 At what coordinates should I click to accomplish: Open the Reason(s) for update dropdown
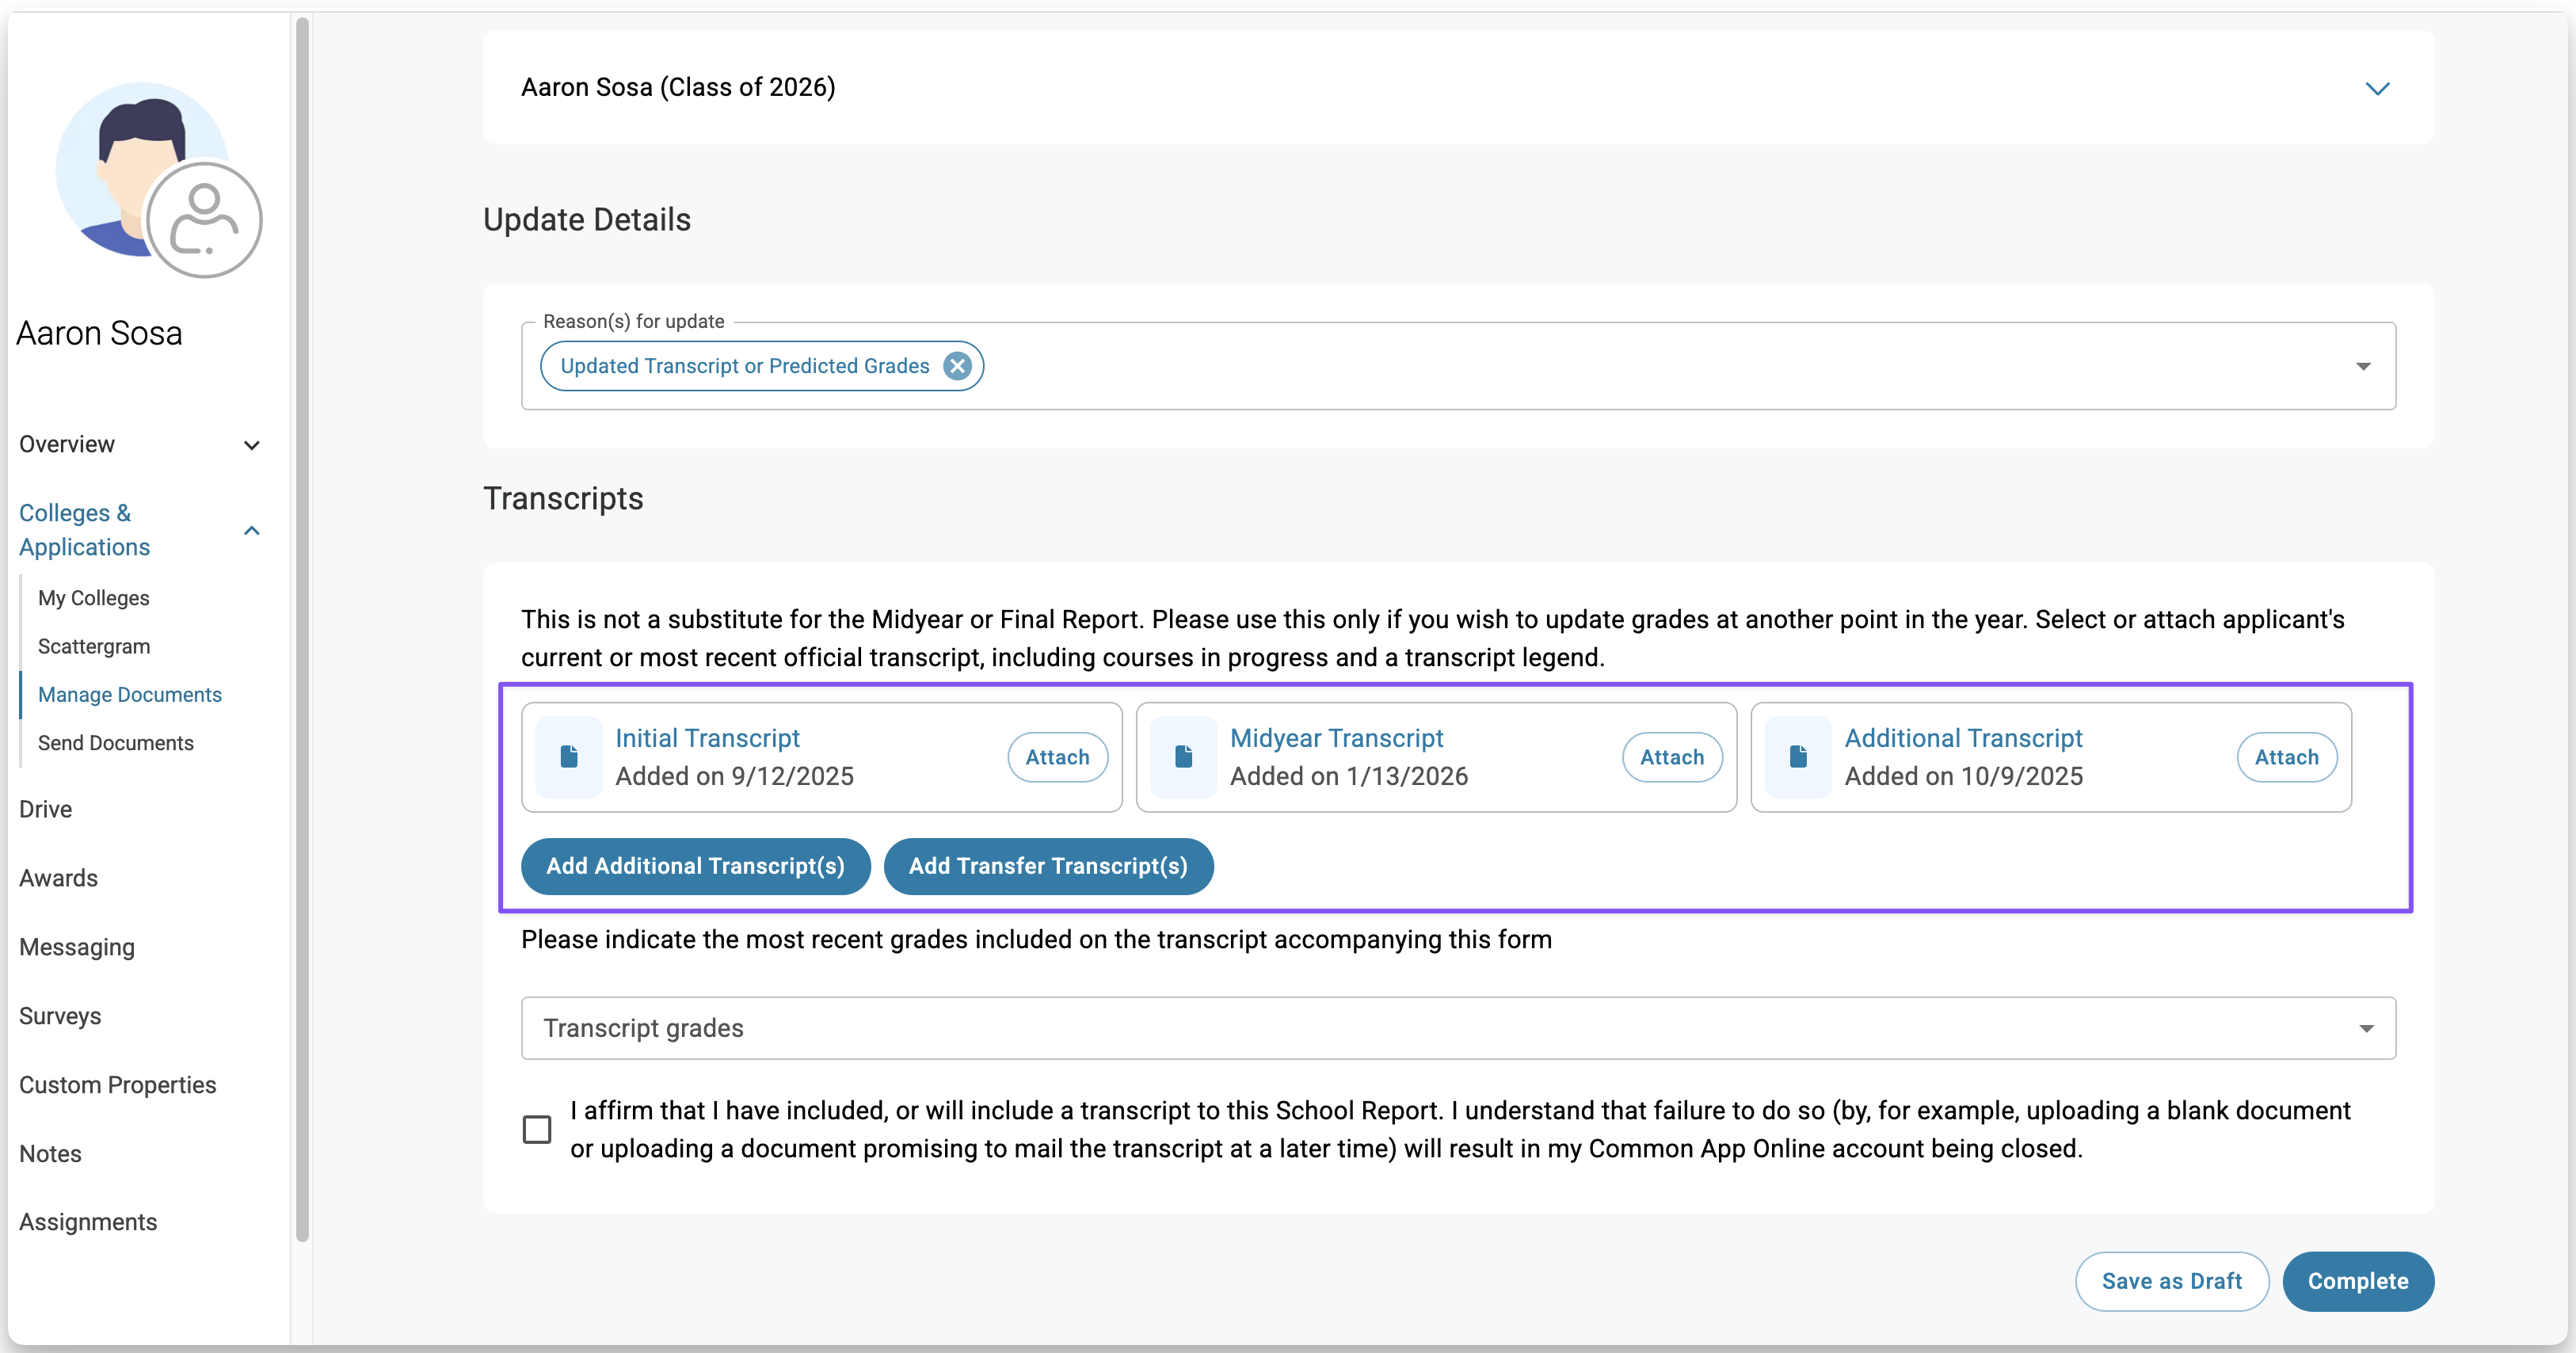click(2362, 366)
